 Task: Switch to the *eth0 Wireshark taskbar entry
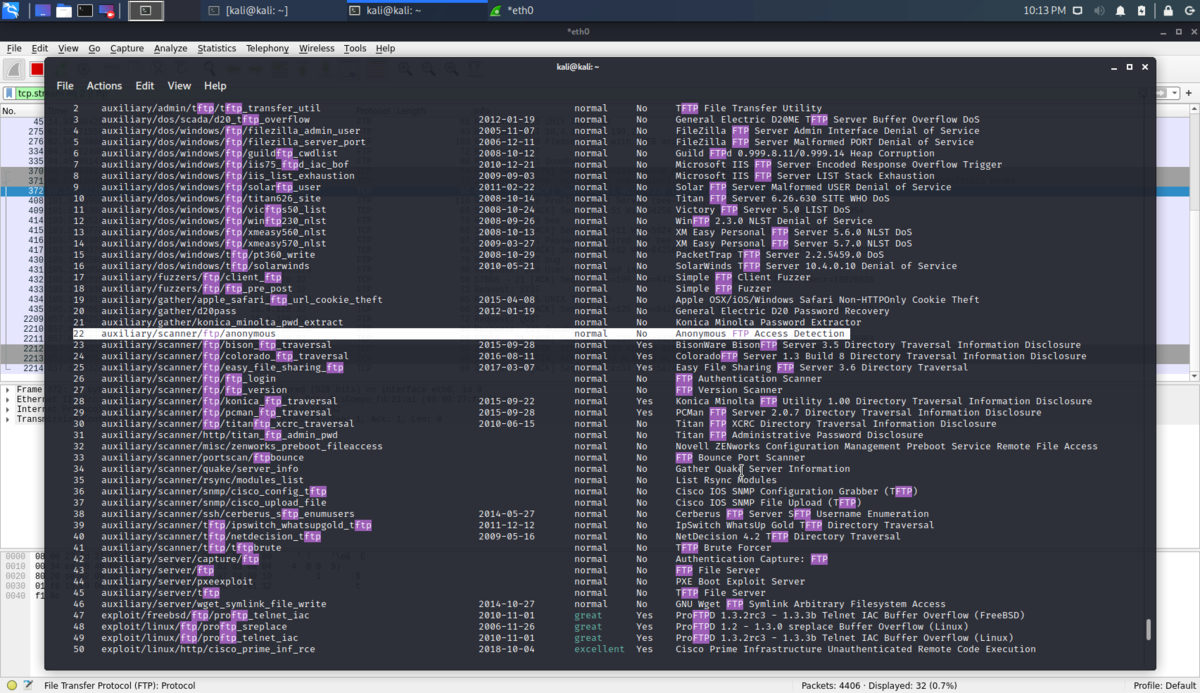coord(520,11)
